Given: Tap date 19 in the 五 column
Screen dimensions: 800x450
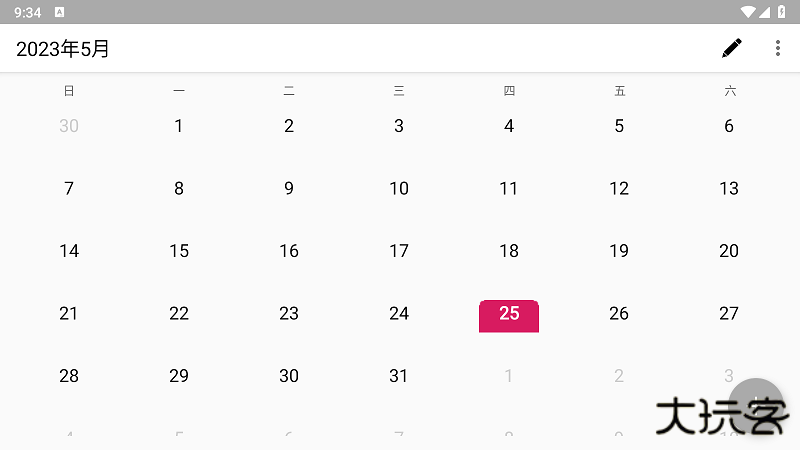Looking at the screenshot, I should tap(619, 251).
